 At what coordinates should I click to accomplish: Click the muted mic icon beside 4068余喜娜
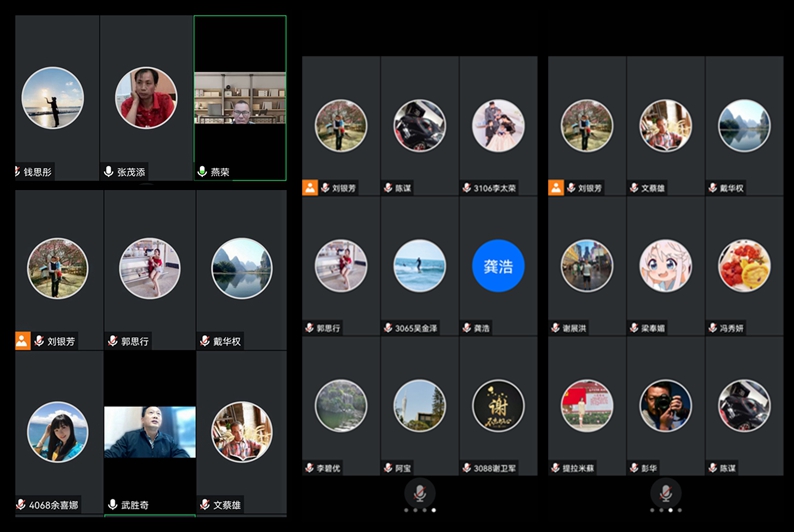(x=21, y=505)
